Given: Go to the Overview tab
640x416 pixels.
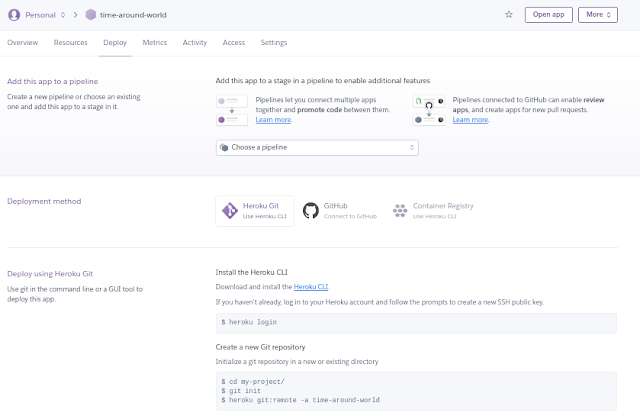Looking at the screenshot, I should 22,42.
